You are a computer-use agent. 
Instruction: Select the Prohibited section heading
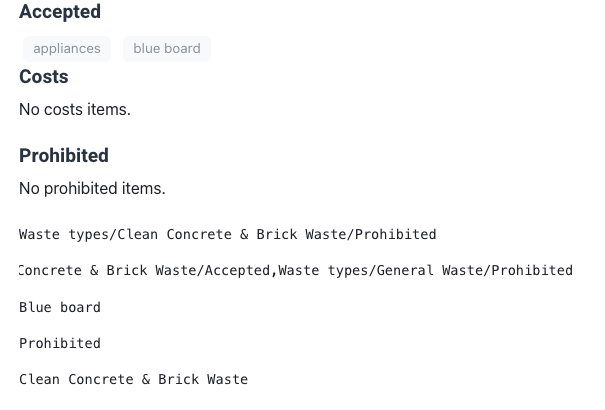tap(64, 155)
